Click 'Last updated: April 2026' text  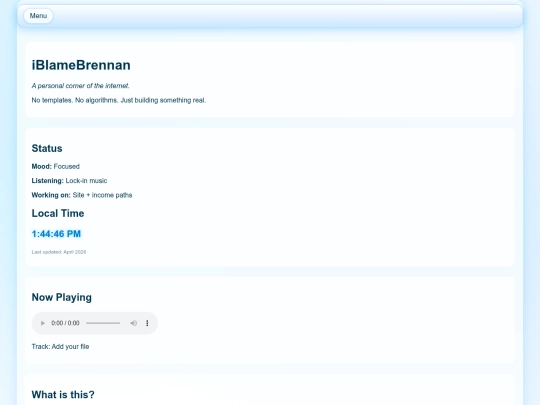[59, 252]
